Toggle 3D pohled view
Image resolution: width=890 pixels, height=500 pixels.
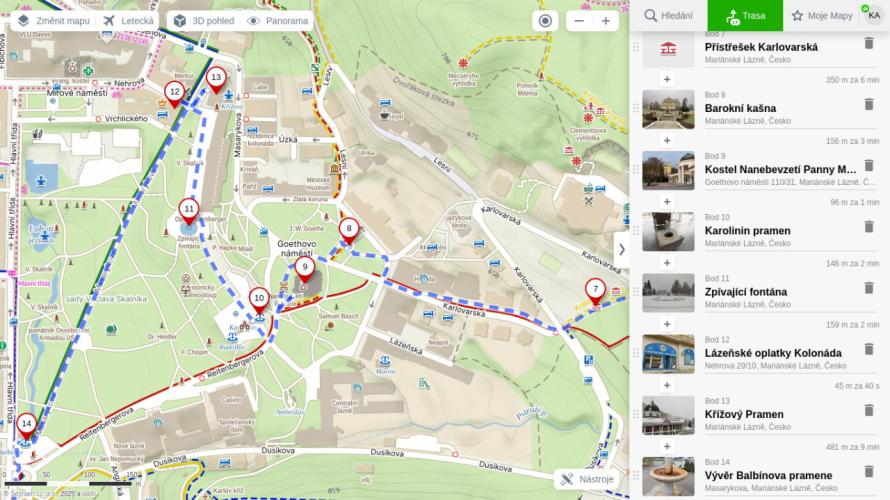[x=204, y=21]
